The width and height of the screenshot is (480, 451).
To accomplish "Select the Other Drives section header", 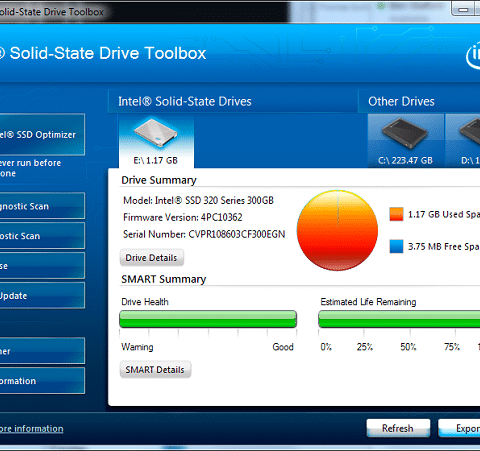I will tap(401, 101).
